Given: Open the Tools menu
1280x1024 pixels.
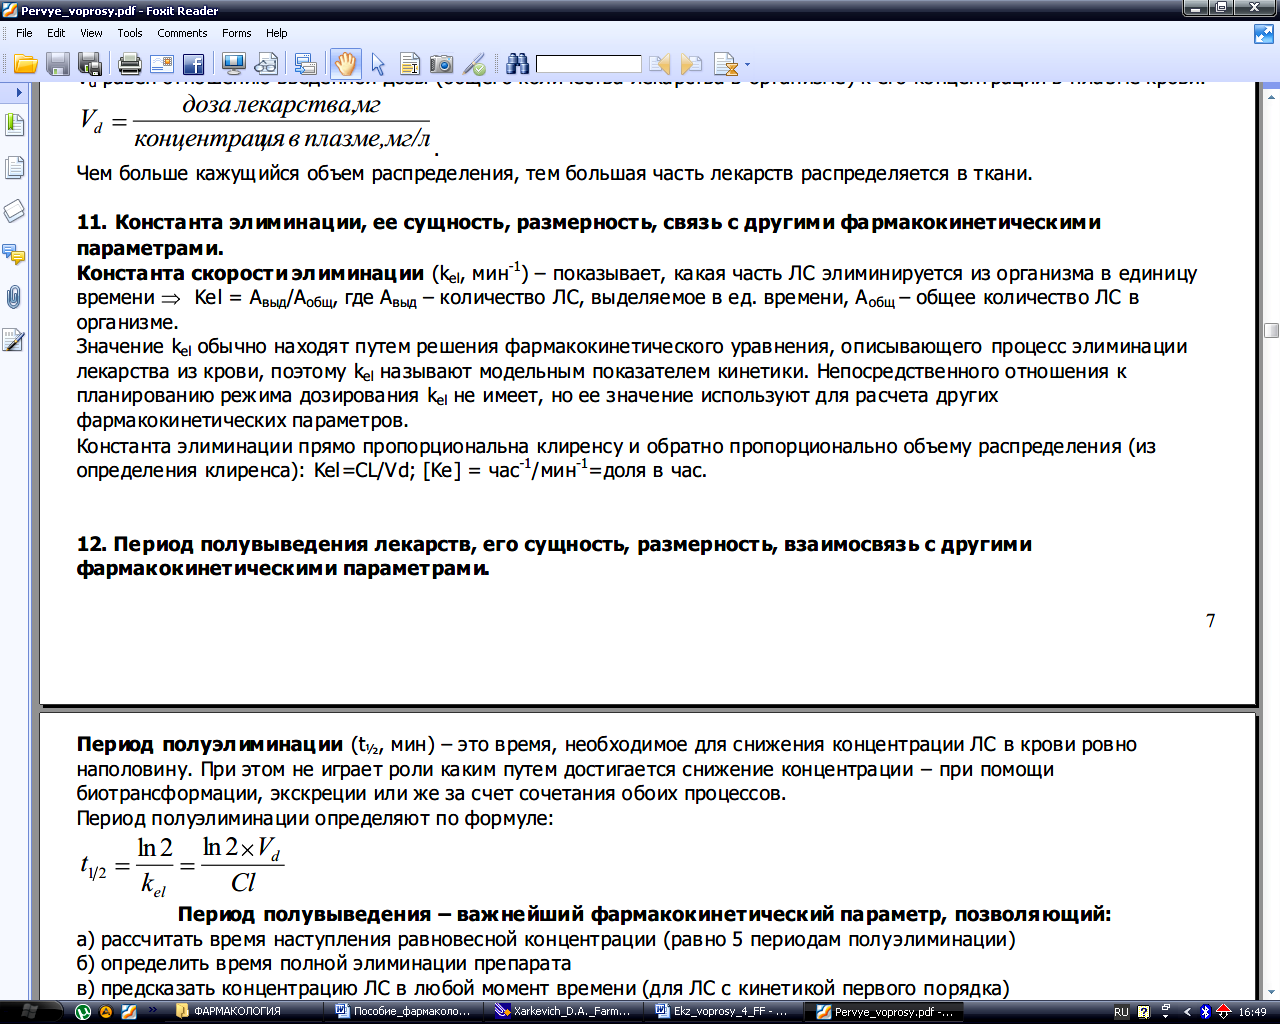Looking at the screenshot, I should (130, 33).
